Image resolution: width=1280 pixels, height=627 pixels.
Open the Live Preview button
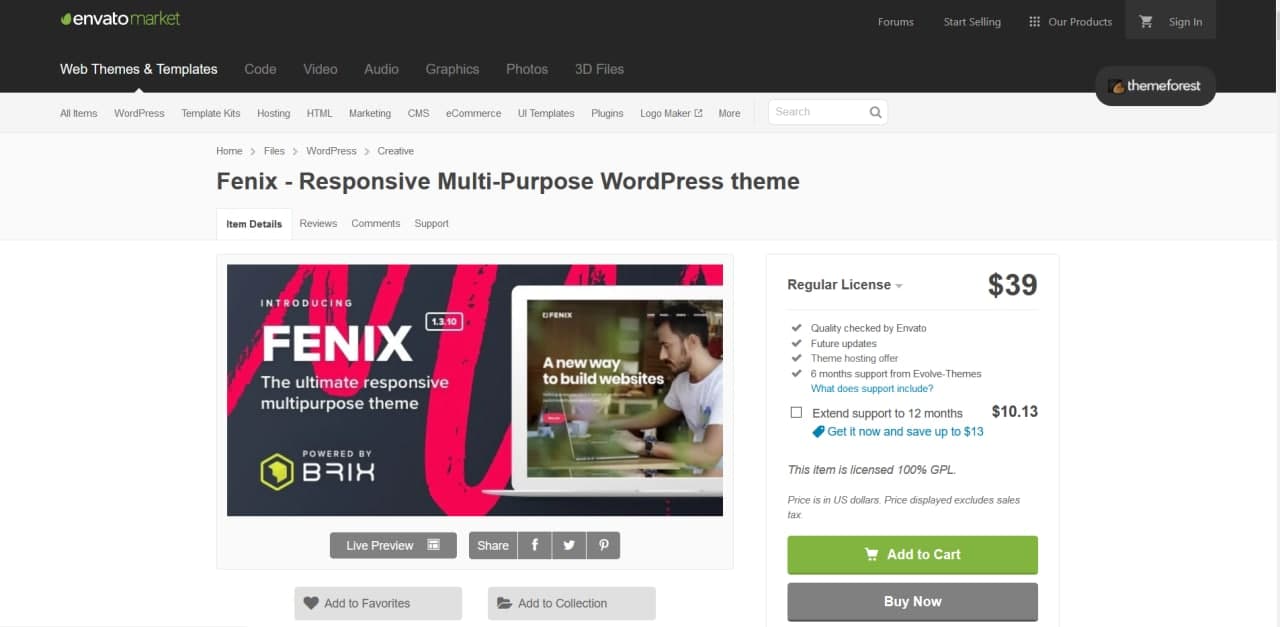(393, 545)
